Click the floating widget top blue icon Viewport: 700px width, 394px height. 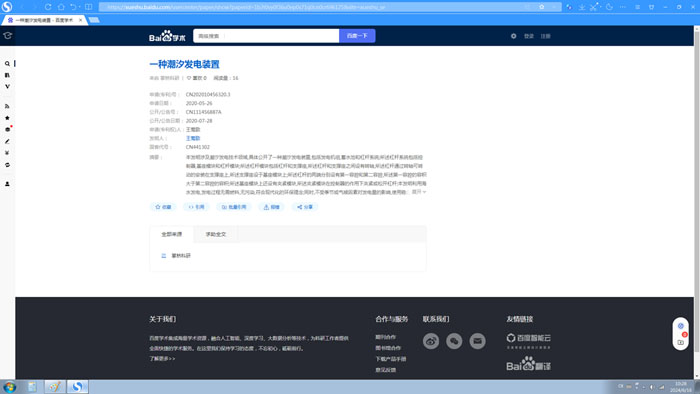point(680,326)
